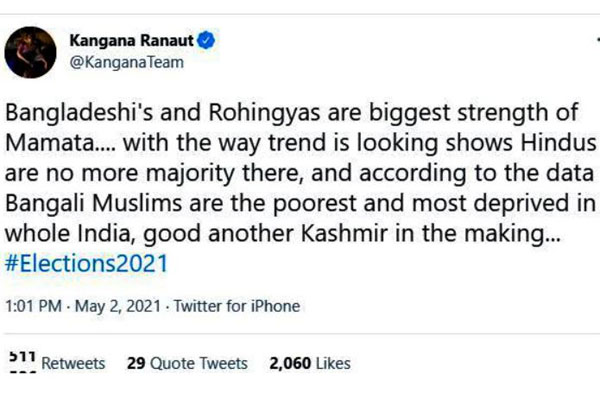Open the Quote Tweets label

pos(199,363)
